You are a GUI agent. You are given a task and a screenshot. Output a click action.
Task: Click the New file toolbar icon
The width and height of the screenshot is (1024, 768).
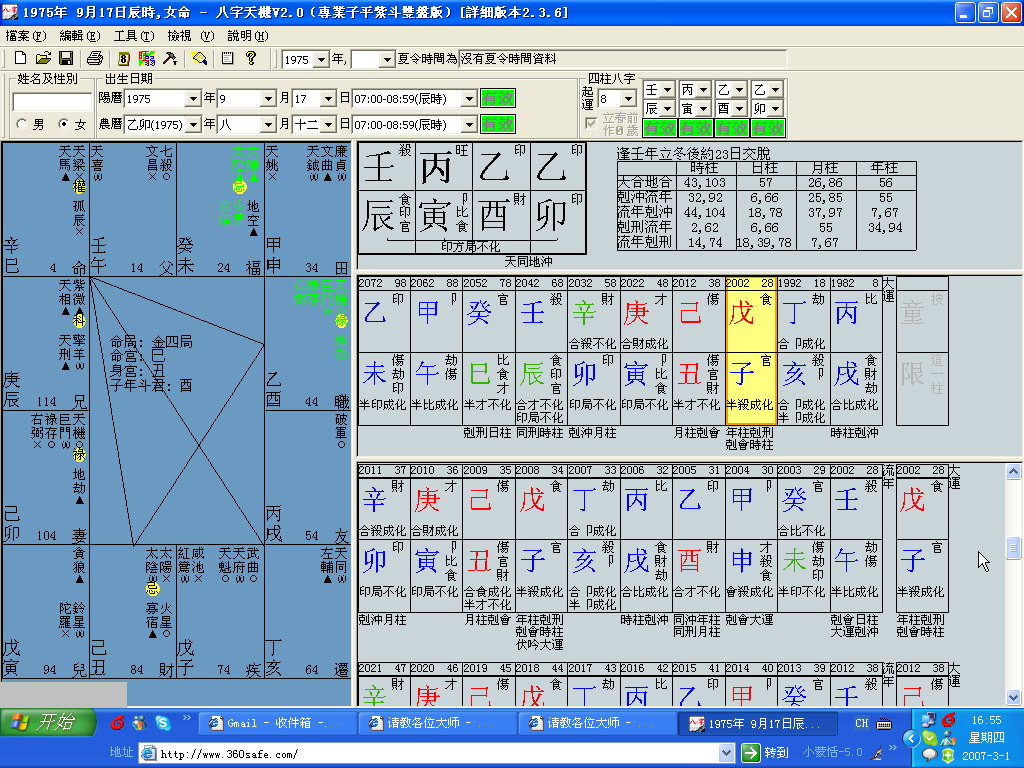click(19, 58)
